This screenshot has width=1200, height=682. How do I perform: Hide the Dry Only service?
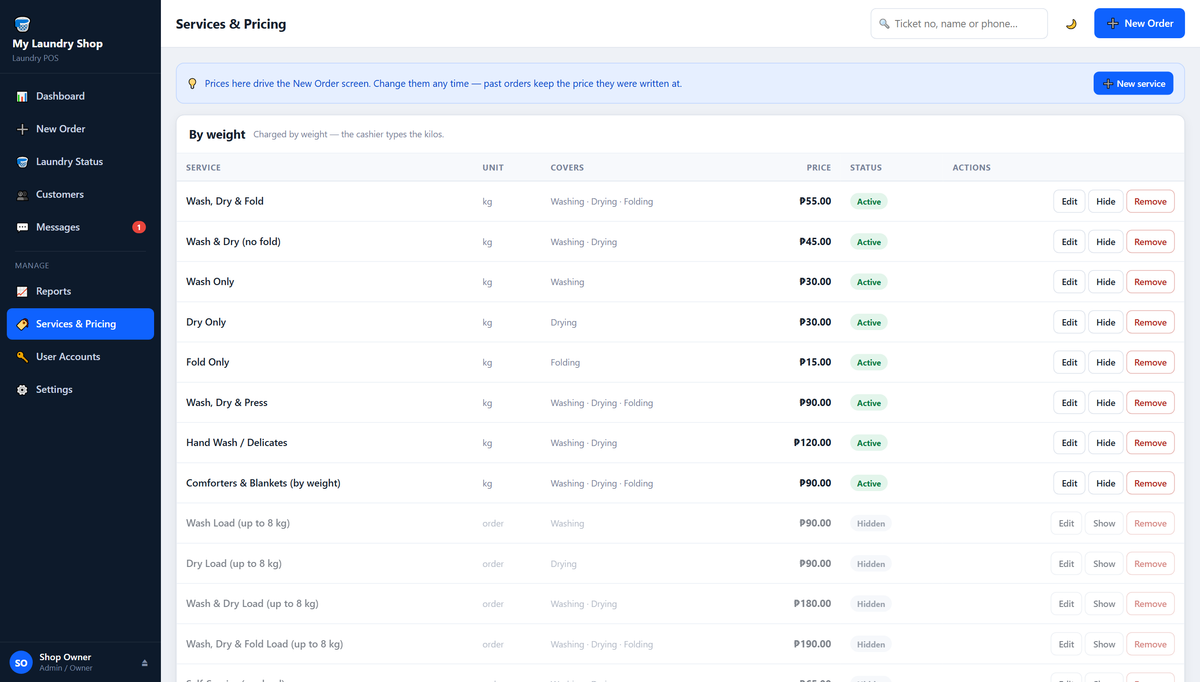(1105, 322)
